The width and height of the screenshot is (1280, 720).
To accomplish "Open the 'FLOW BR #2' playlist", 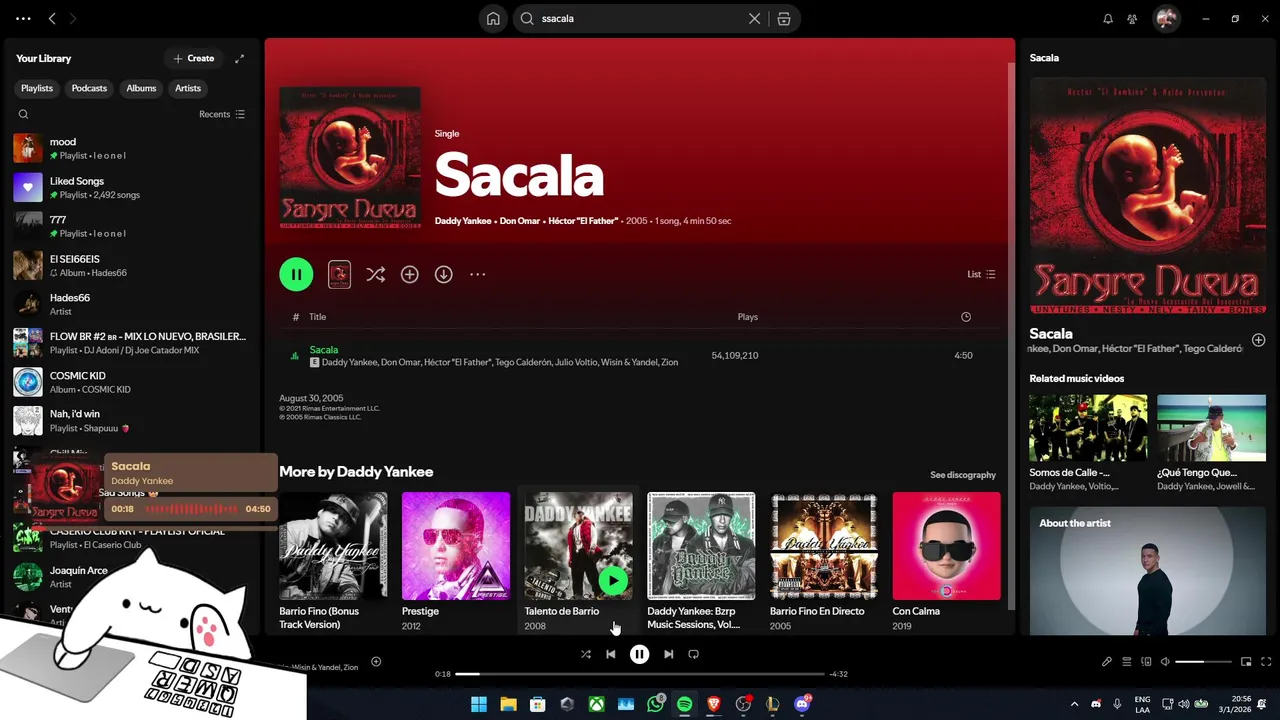I will 131,343.
